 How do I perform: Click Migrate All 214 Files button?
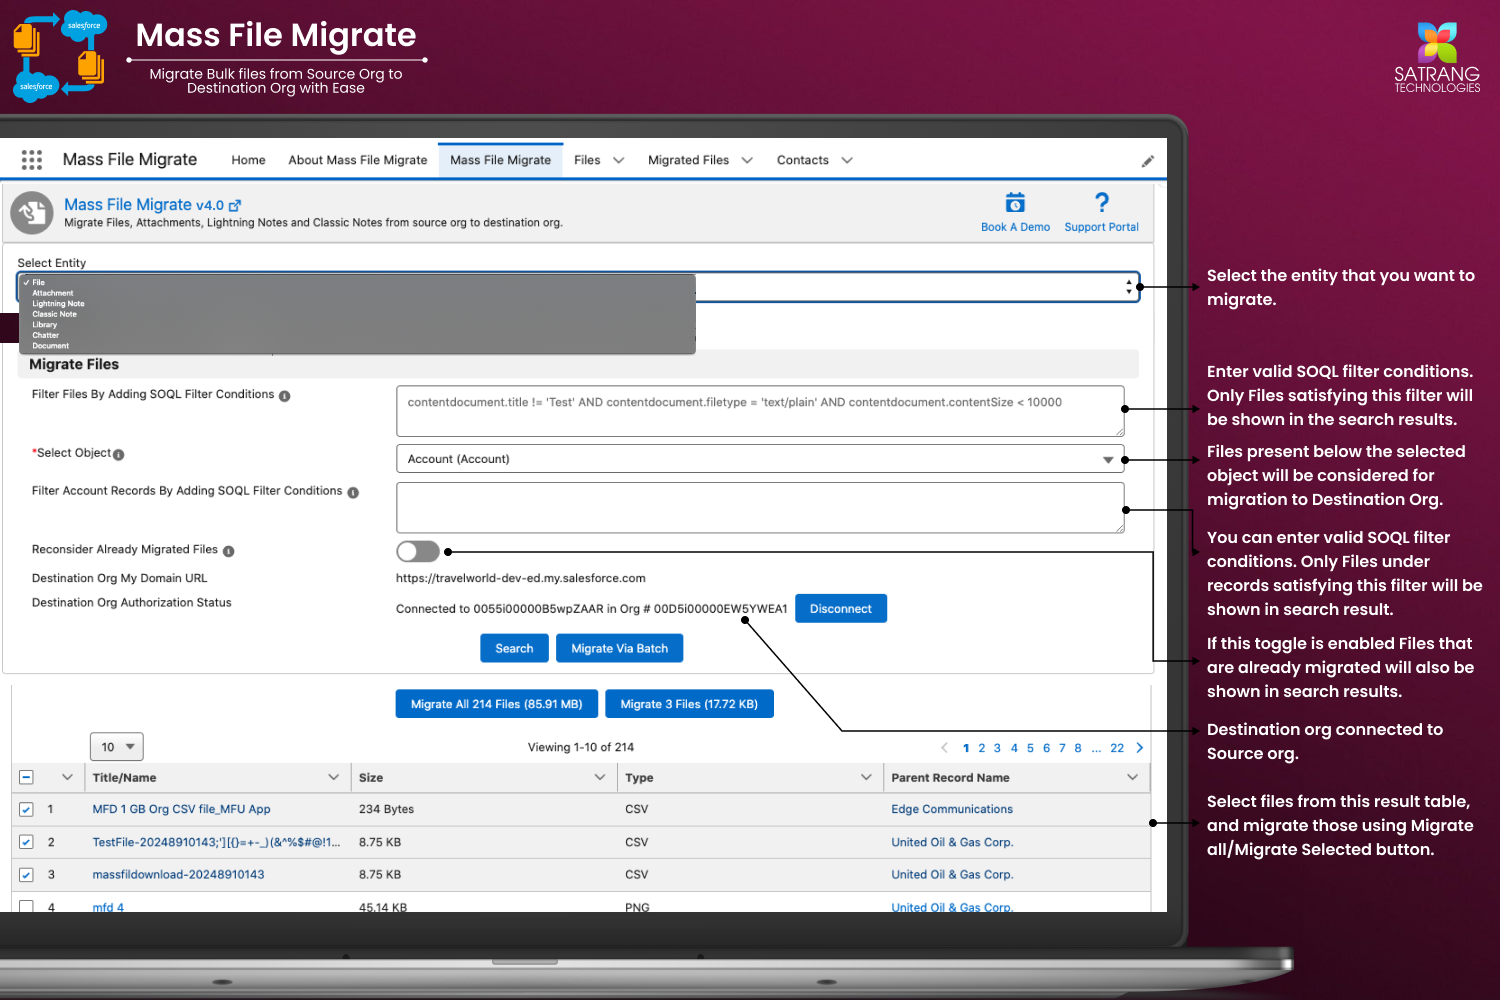(x=497, y=704)
